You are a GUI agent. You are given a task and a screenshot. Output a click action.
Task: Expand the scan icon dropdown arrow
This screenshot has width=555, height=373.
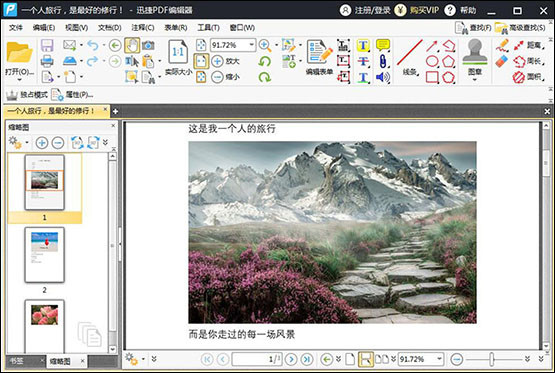(81, 61)
